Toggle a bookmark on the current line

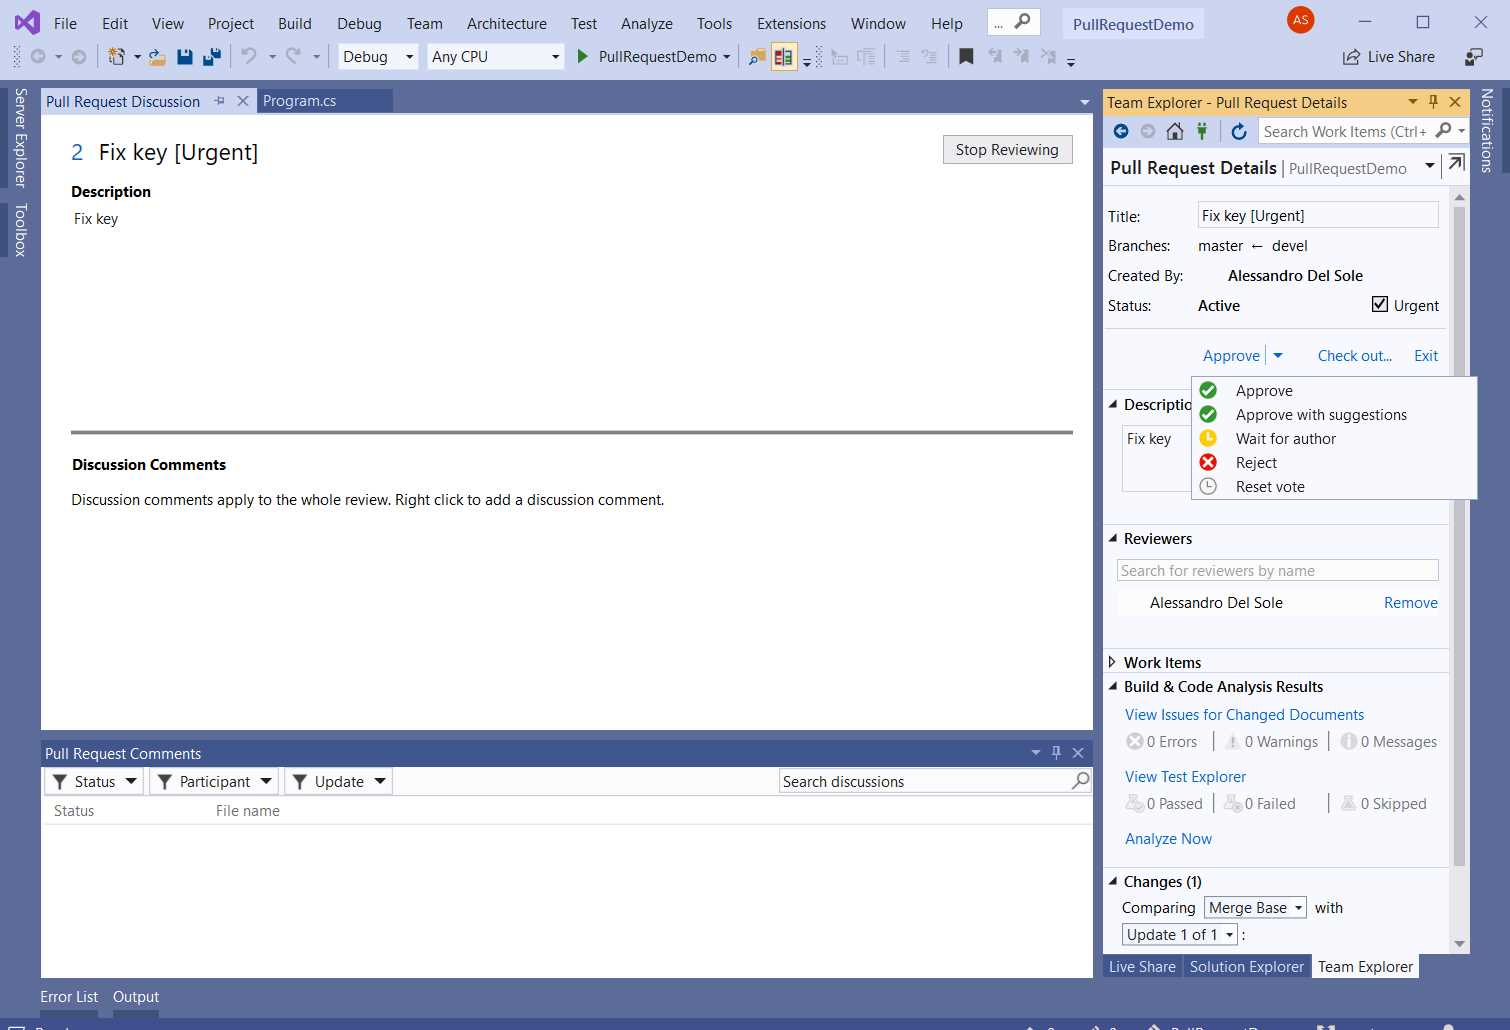(x=966, y=57)
